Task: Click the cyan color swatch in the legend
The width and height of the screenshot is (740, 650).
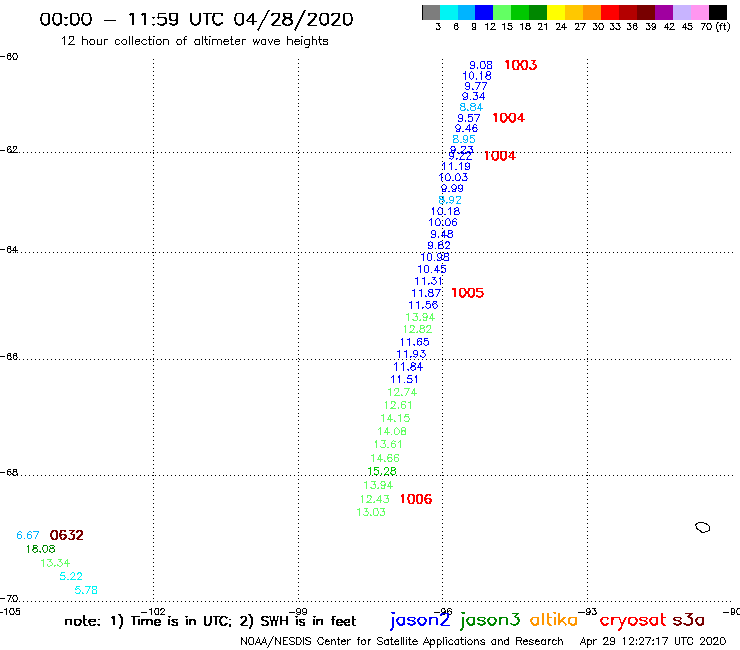Action: (449, 12)
